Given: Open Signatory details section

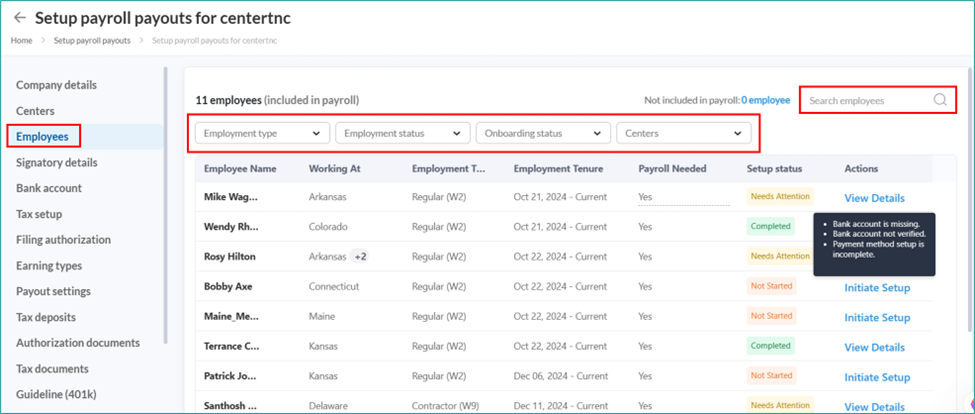Looking at the screenshot, I should [x=57, y=163].
